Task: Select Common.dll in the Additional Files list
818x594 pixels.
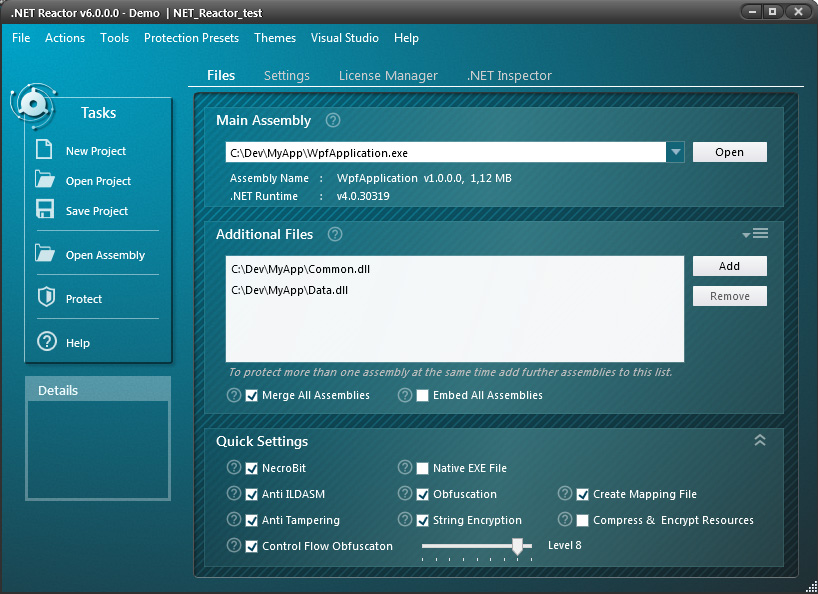Action: (x=300, y=269)
